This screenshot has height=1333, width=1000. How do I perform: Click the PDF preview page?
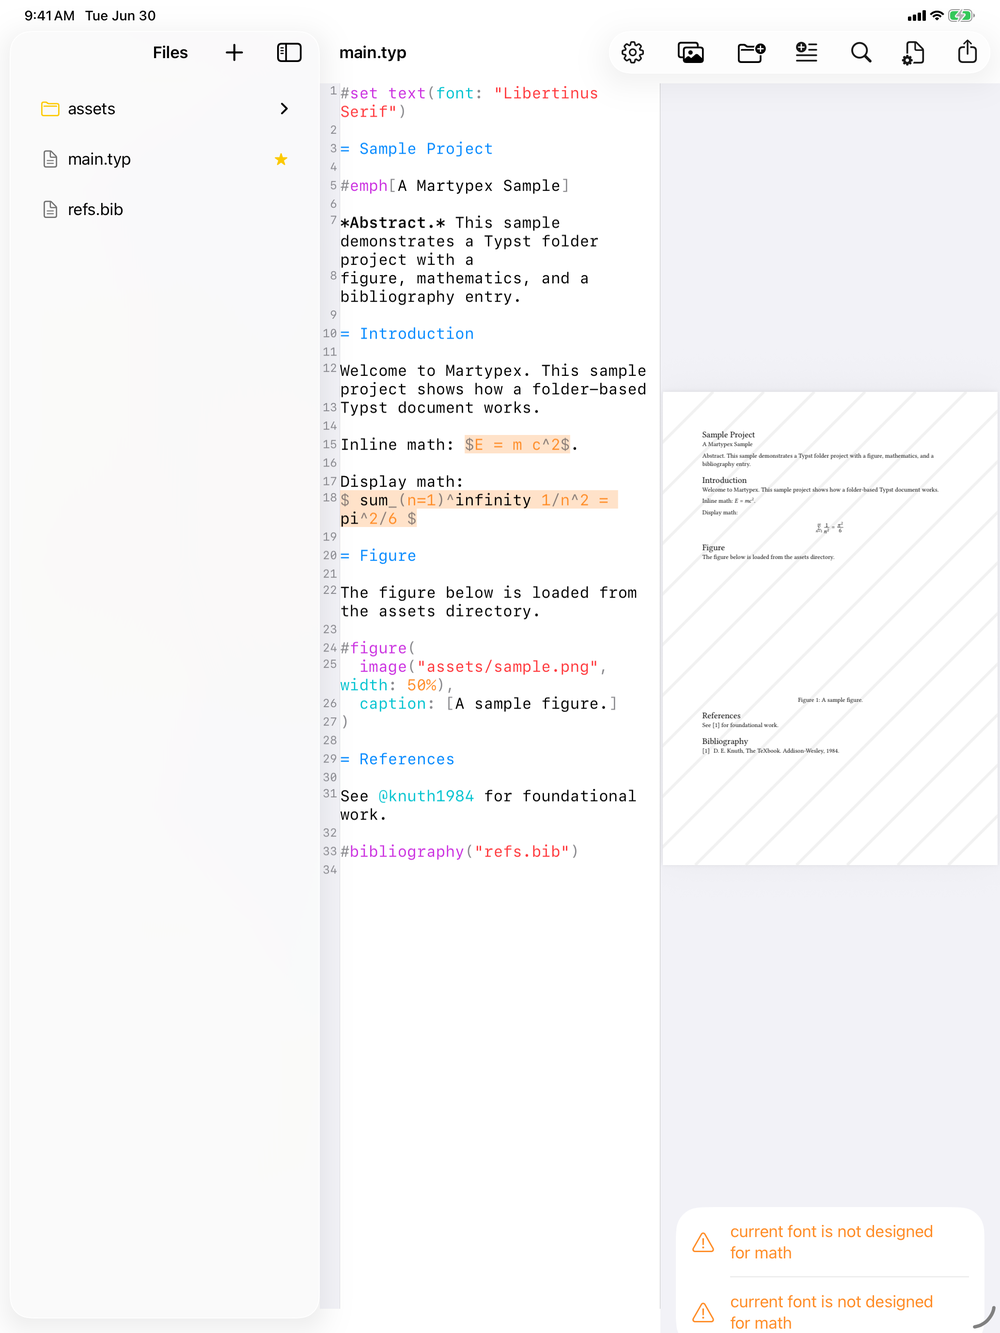pyautogui.click(x=830, y=628)
